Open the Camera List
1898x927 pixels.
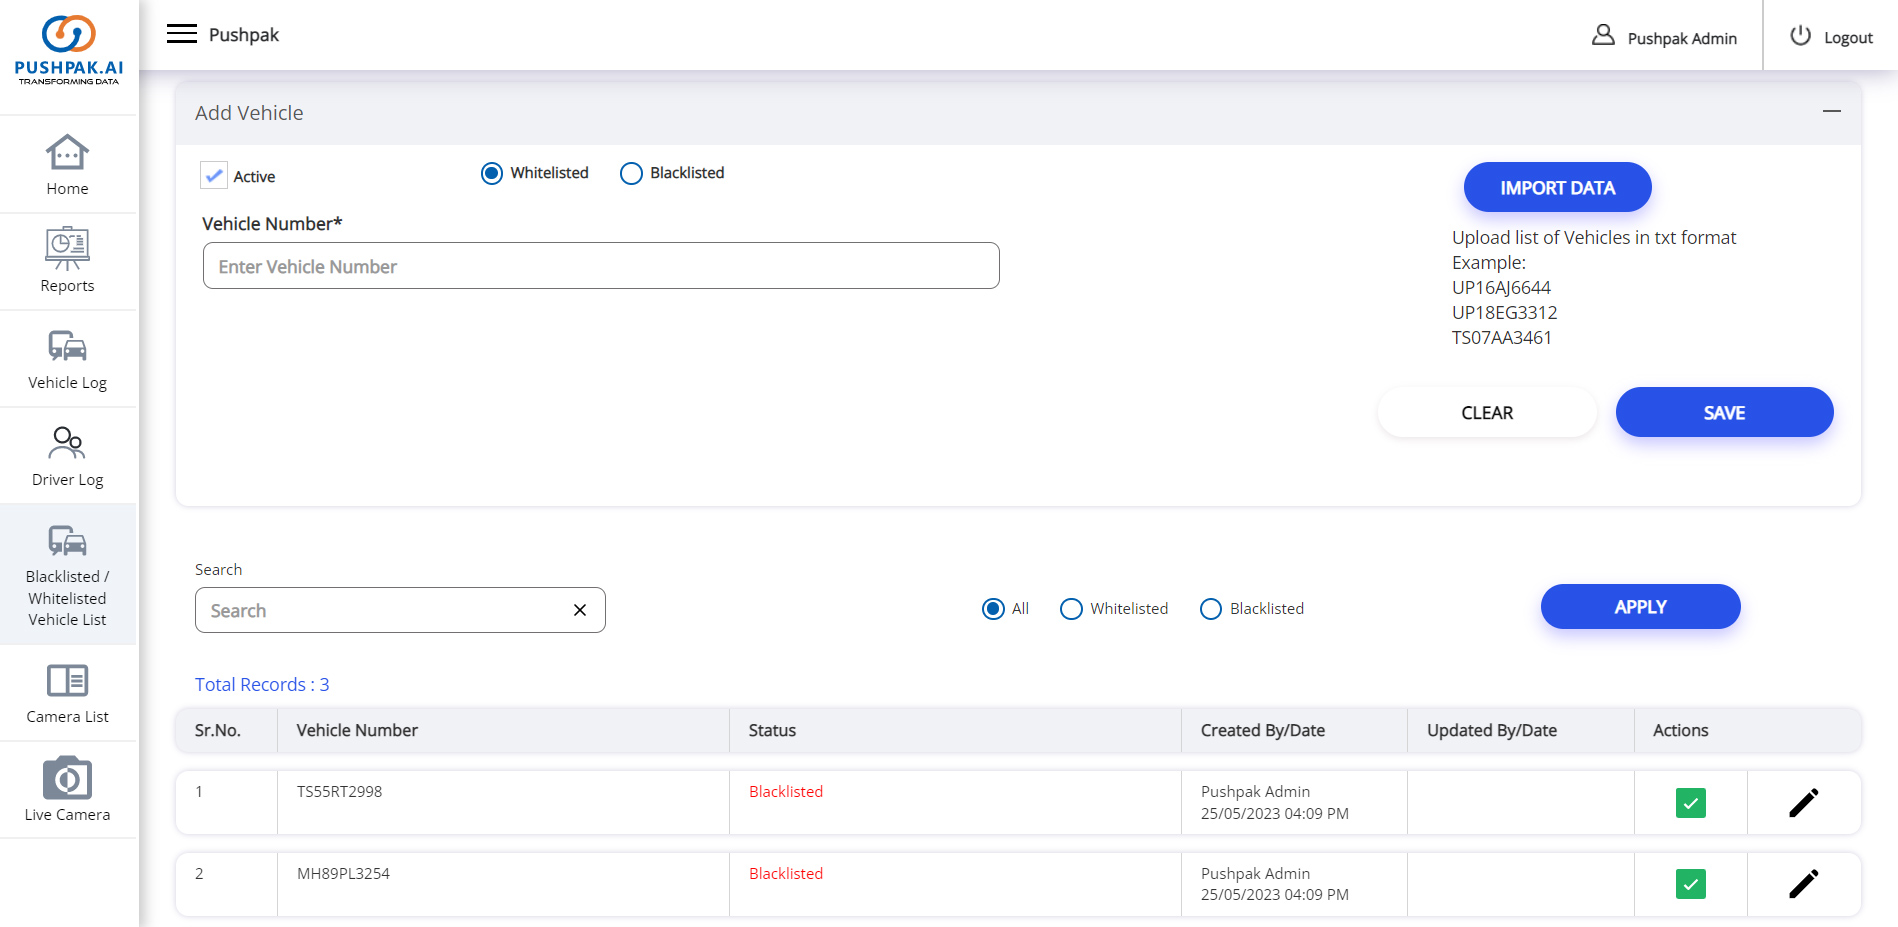67,693
